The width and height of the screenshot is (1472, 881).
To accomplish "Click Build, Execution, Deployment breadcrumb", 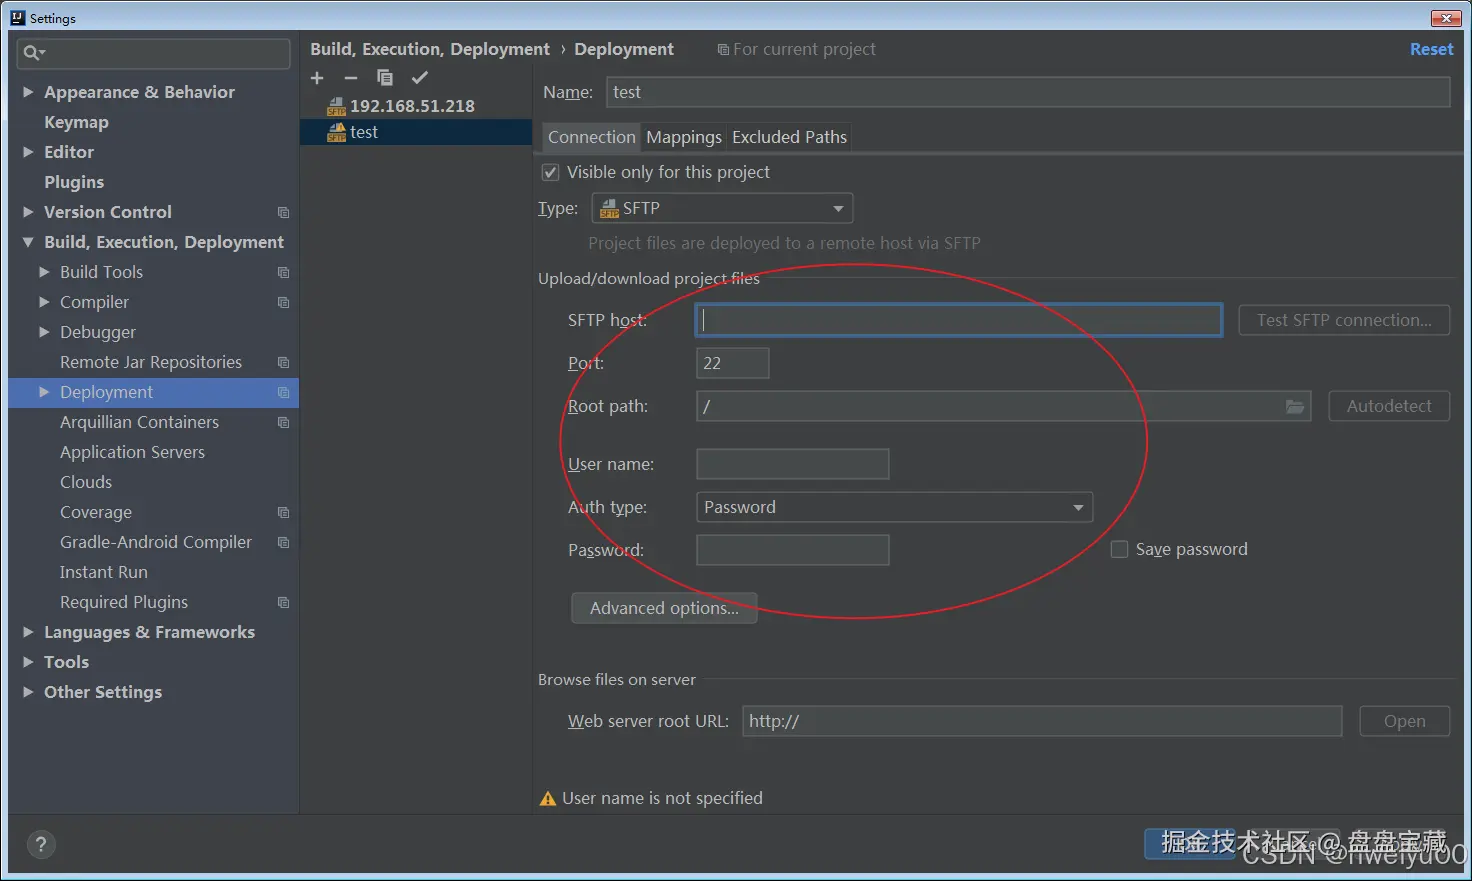I will tap(430, 49).
